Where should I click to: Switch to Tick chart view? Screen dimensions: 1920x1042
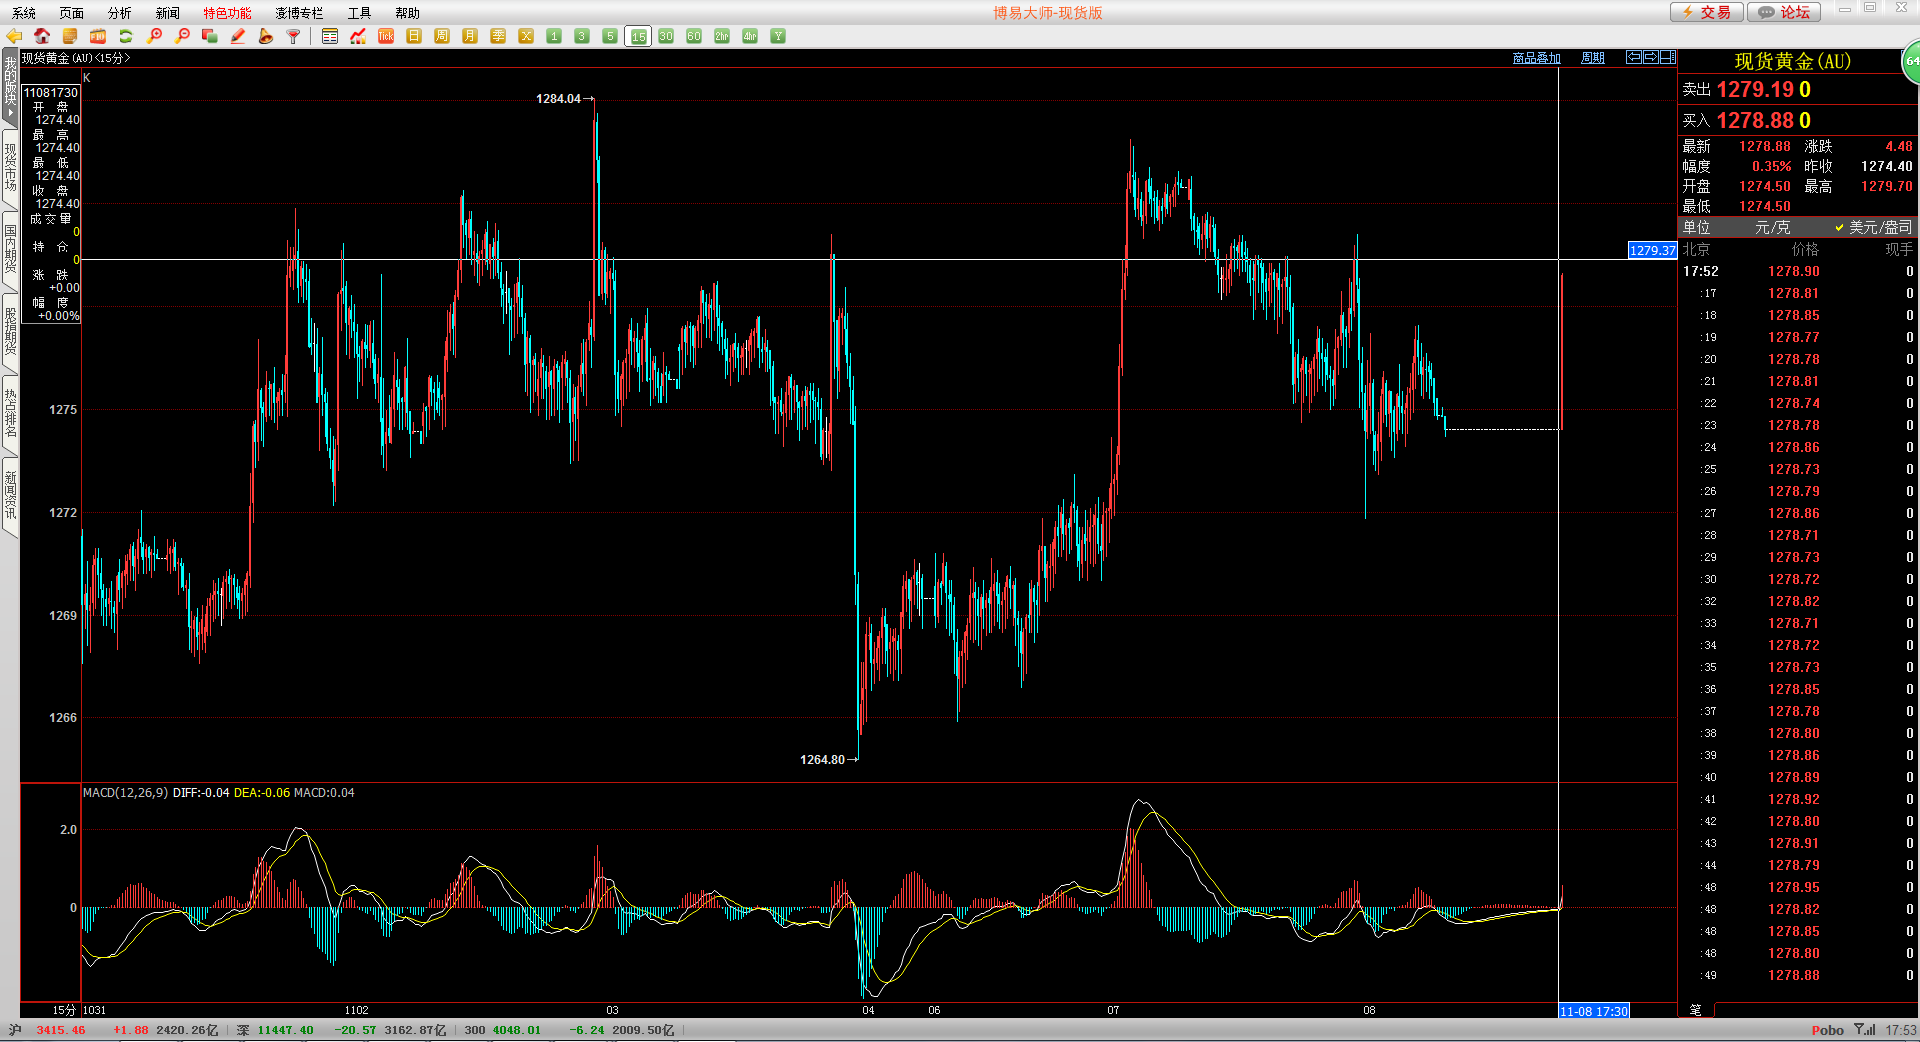(386, 36)
